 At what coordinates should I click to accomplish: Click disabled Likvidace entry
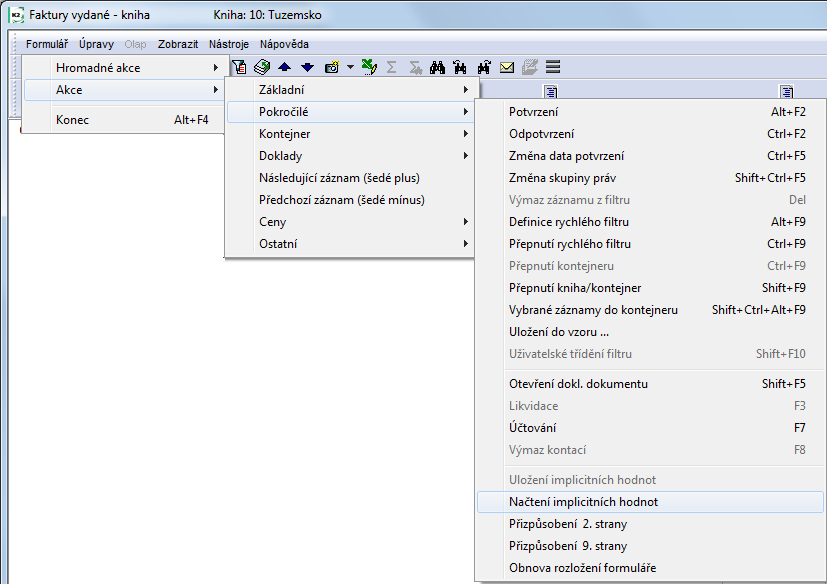tap(650, 406)
